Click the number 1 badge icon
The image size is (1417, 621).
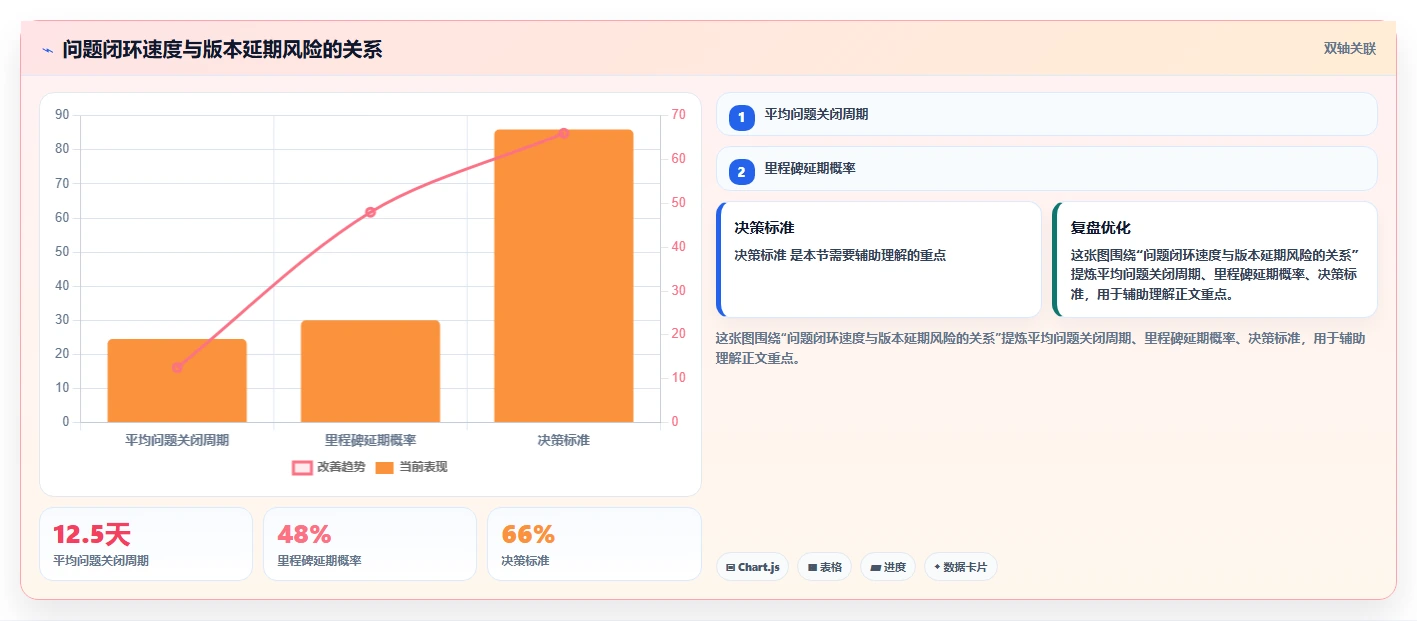742,118
